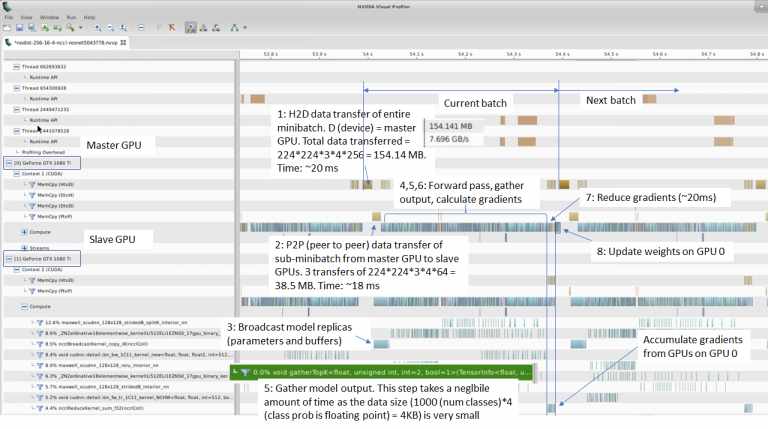
Task: Click the zoom in timeline magnifier icon
Action: click(98, 27)
